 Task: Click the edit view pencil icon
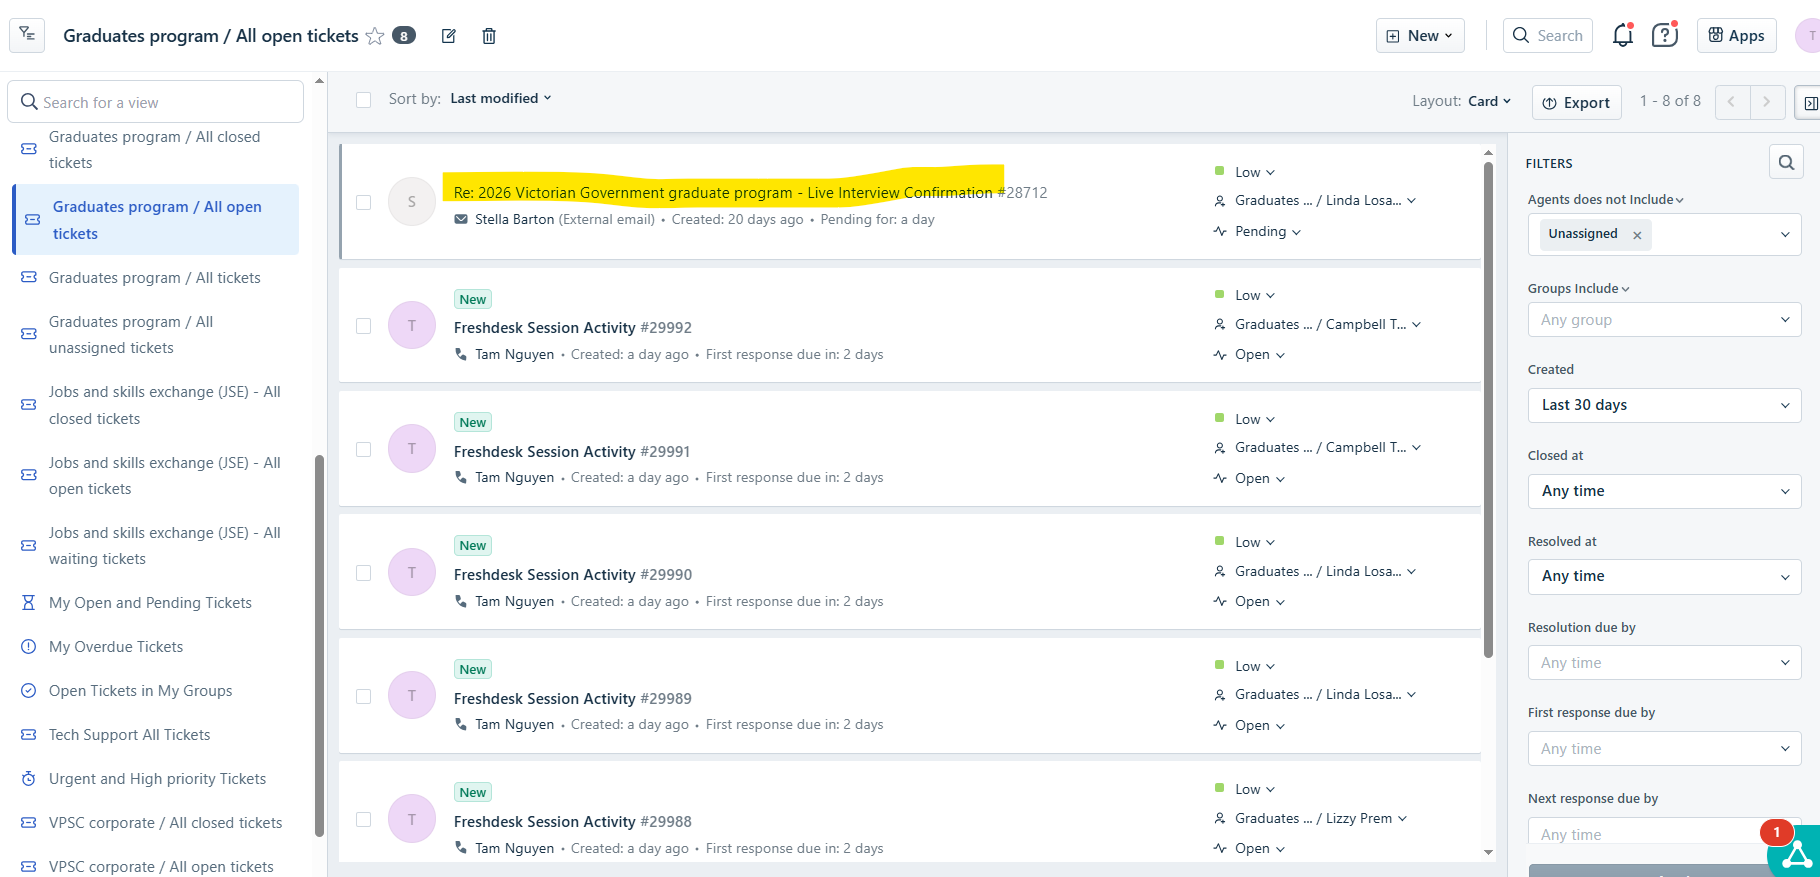[449, 36]
